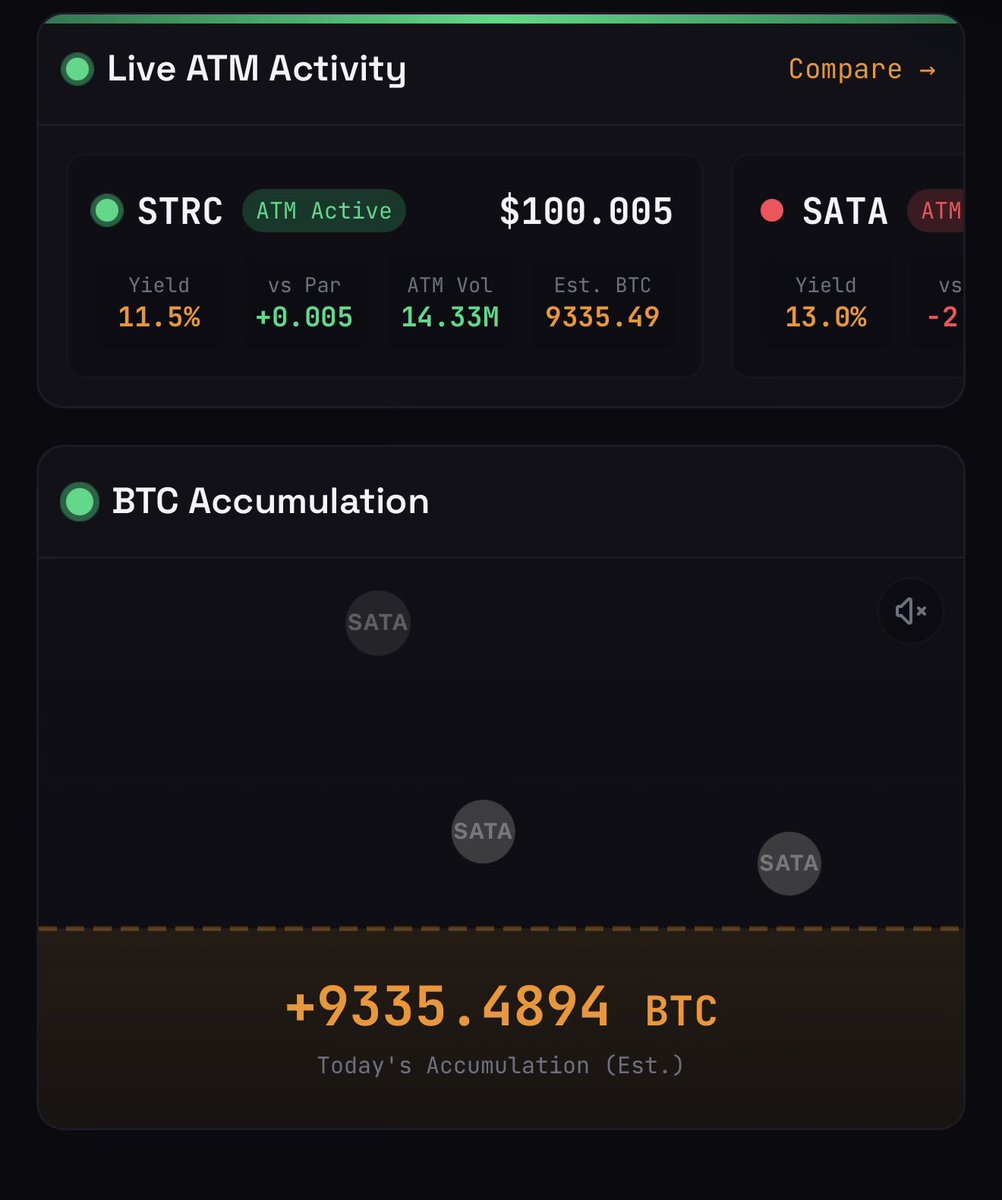Open the Compare link
Viewport: 1002px width, 1200px height.
click(861, 69)
